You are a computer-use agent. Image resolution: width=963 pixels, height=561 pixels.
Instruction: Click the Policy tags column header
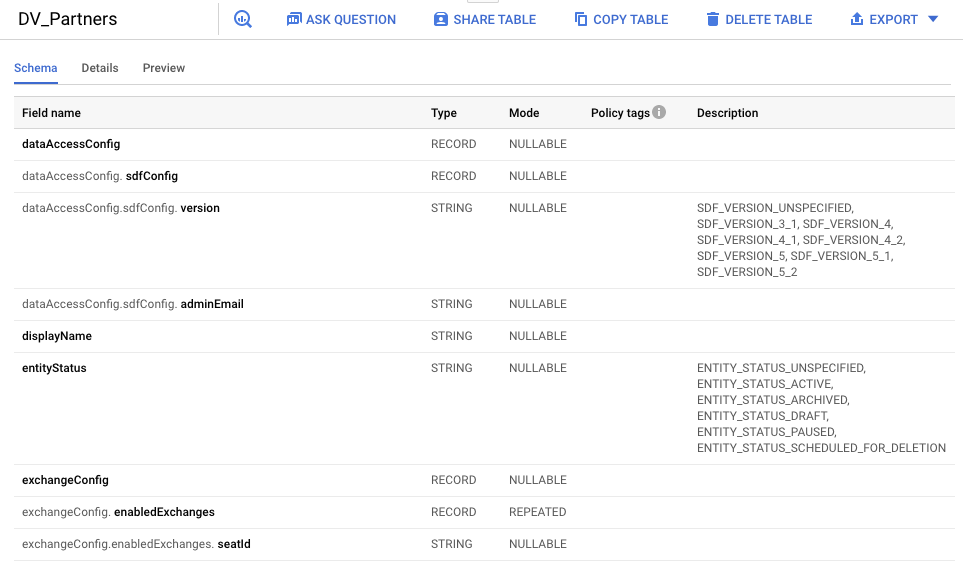[x=620, y=113]
